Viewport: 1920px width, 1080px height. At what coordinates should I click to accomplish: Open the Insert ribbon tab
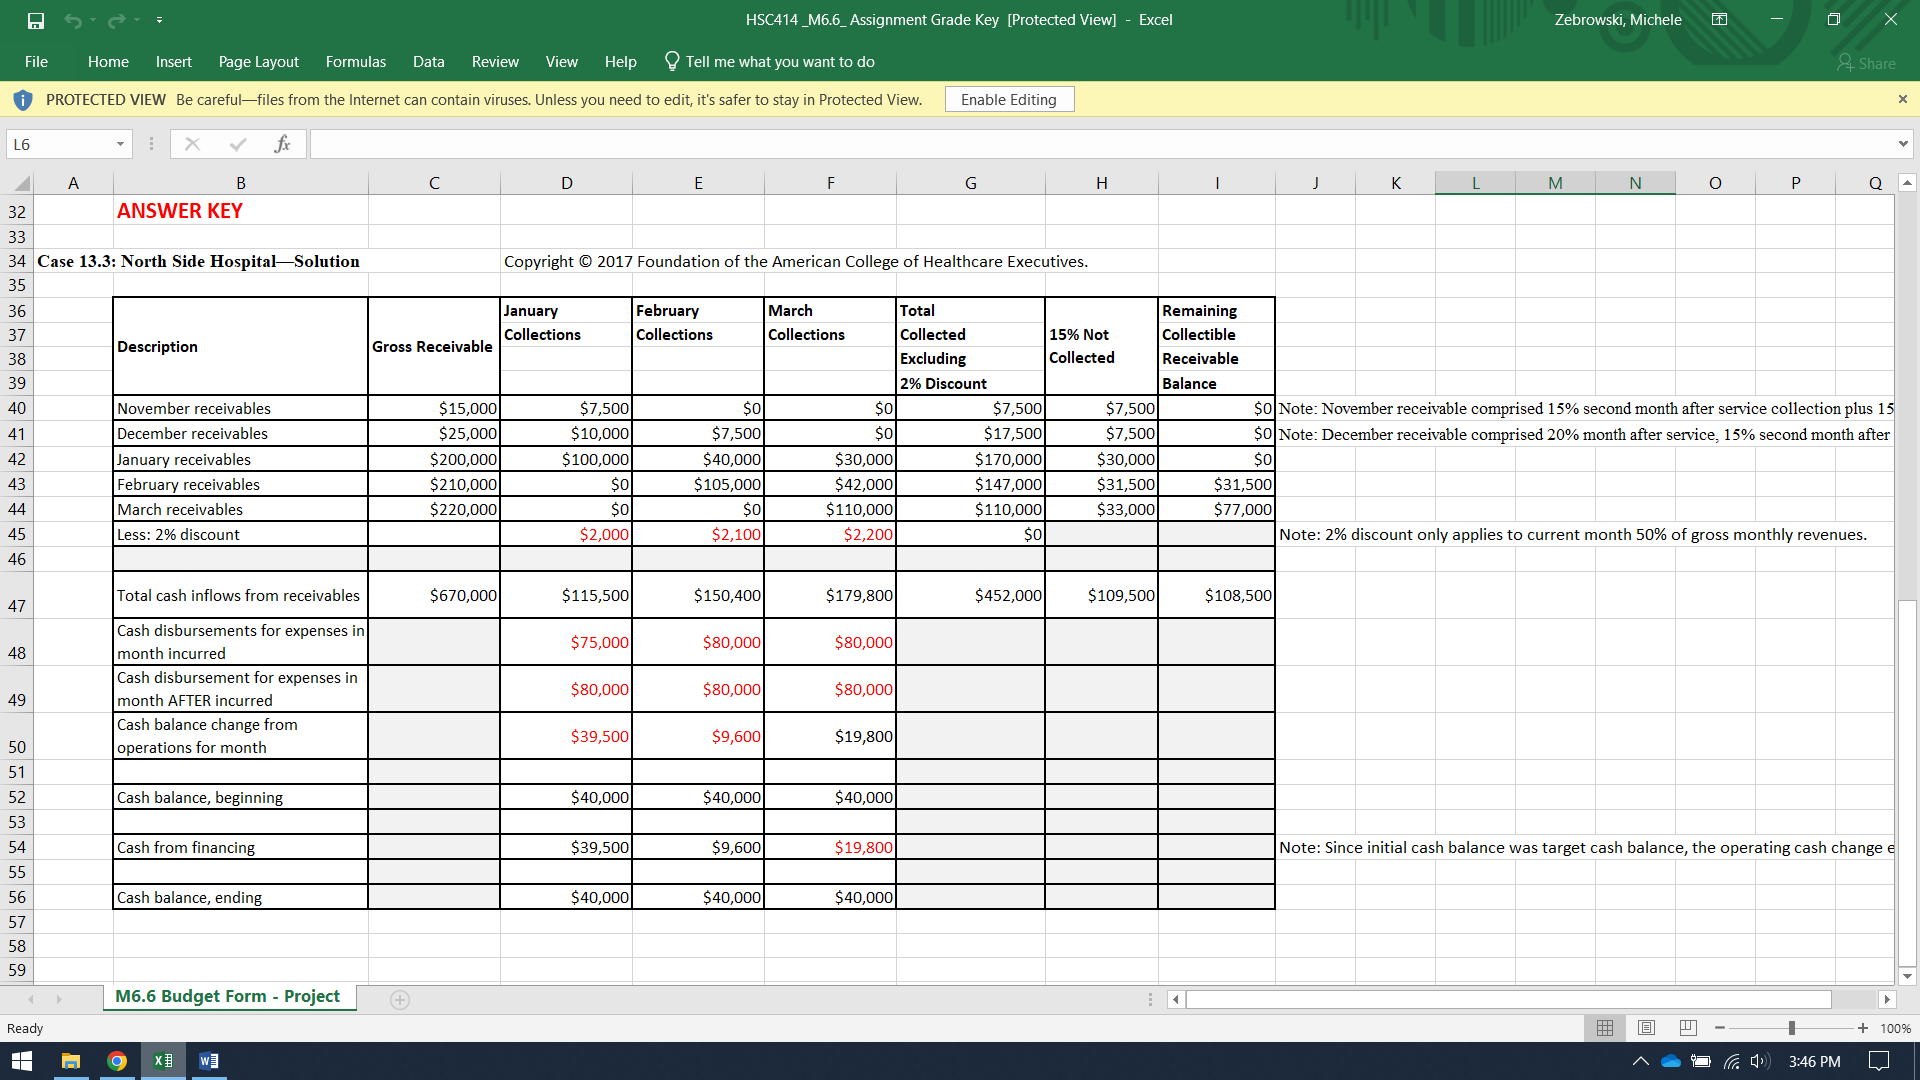click(173, 62)
